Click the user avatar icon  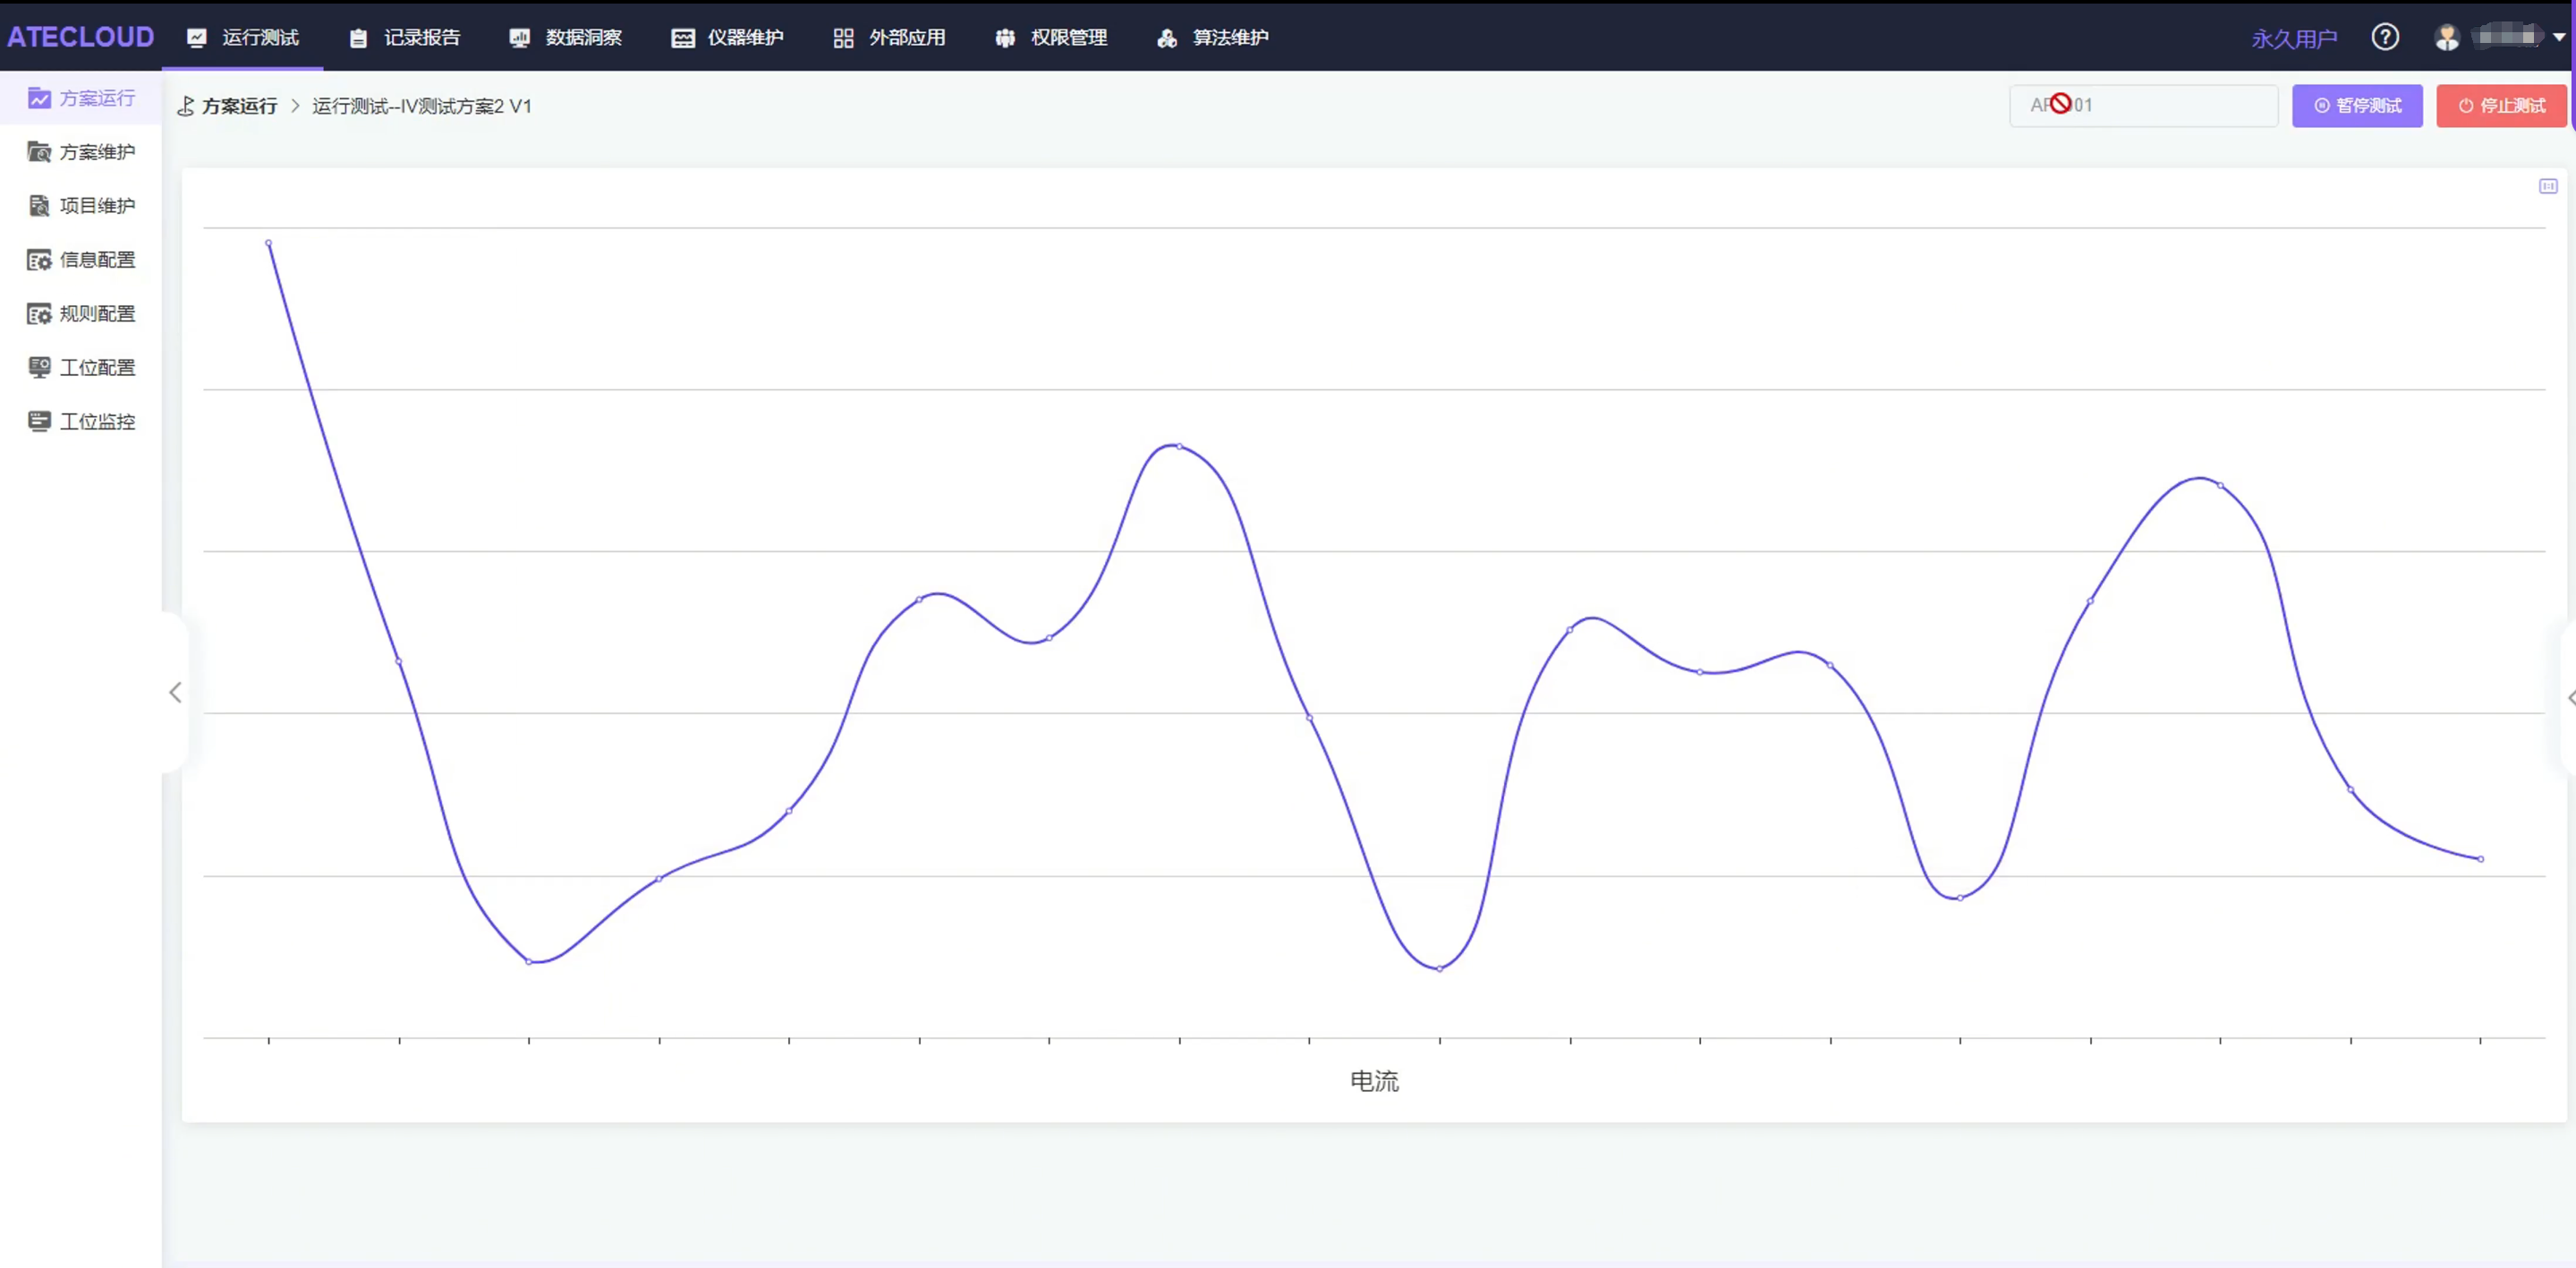coord(2446,37)
